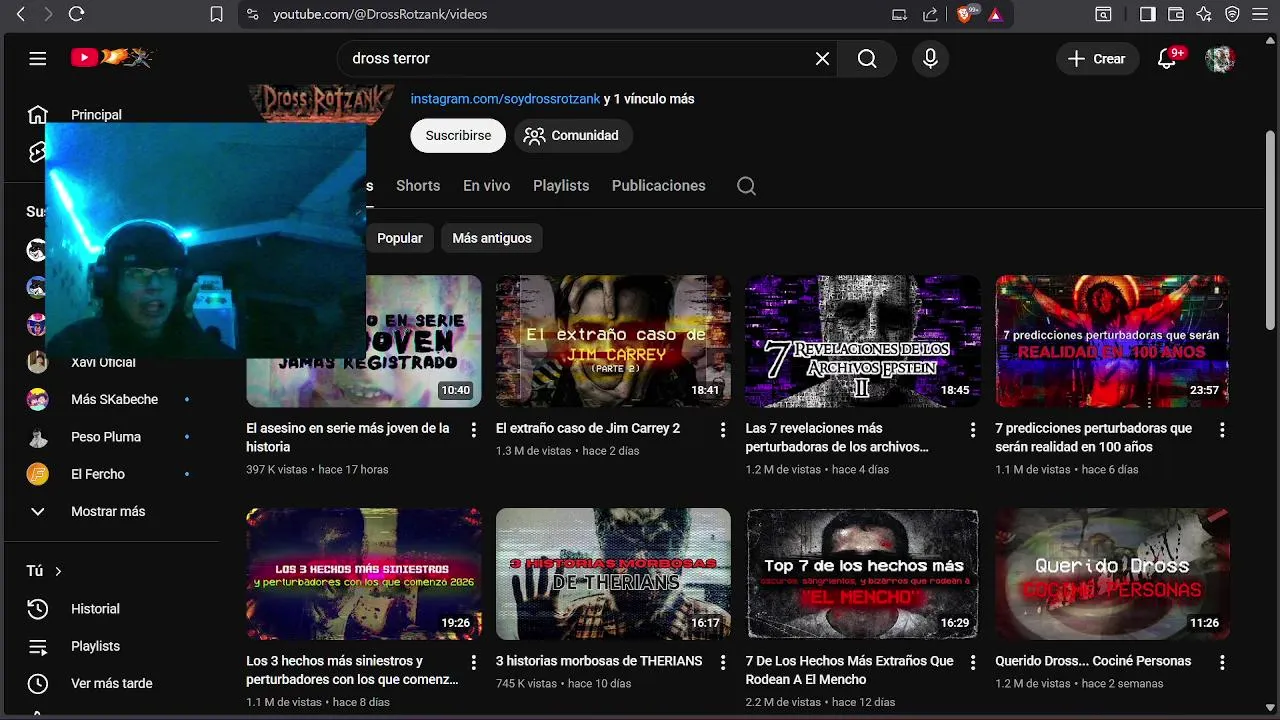The width and height of the screenshot is (1280, 720).
Task: Open options for Cociné Personas video
Action: coord(1222,663)
